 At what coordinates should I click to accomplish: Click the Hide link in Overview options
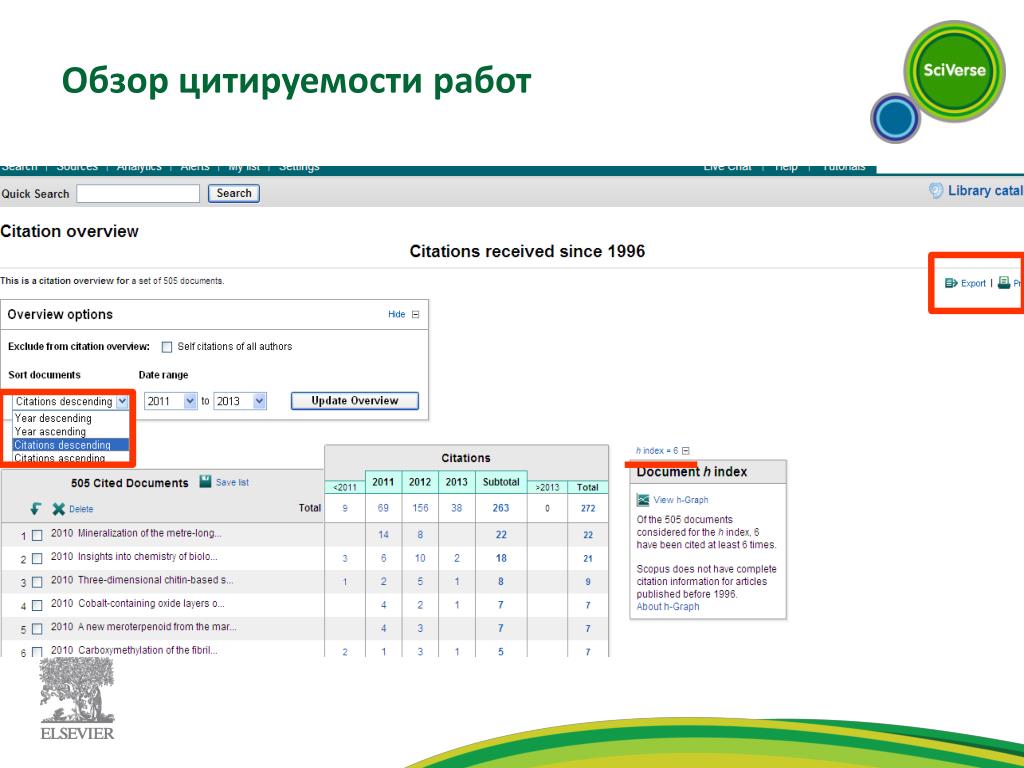[x=396, y=314]
